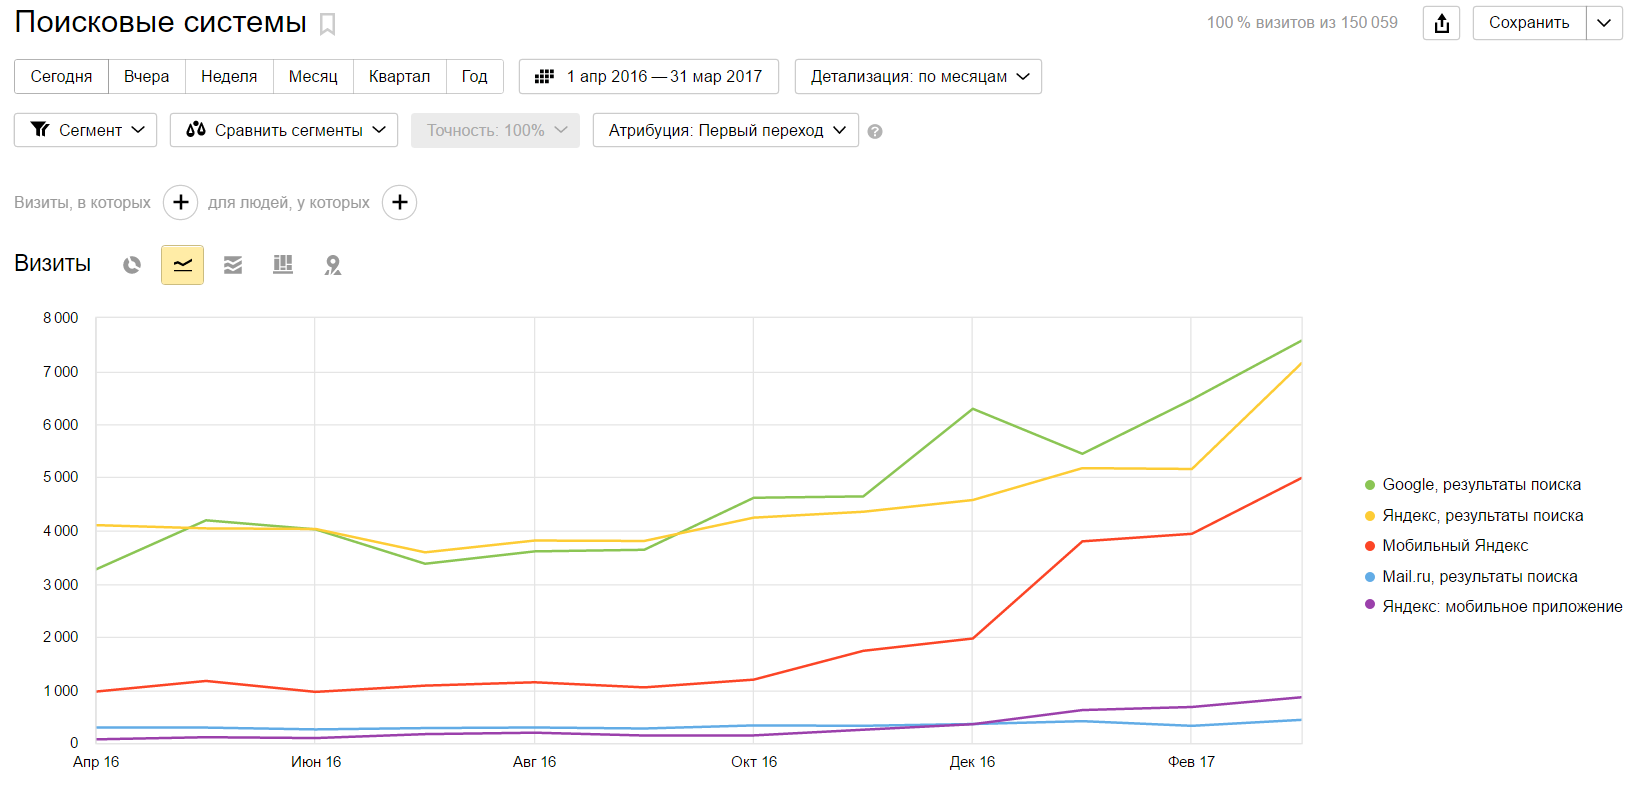Select the bar columns chart icon

[283, 265]
